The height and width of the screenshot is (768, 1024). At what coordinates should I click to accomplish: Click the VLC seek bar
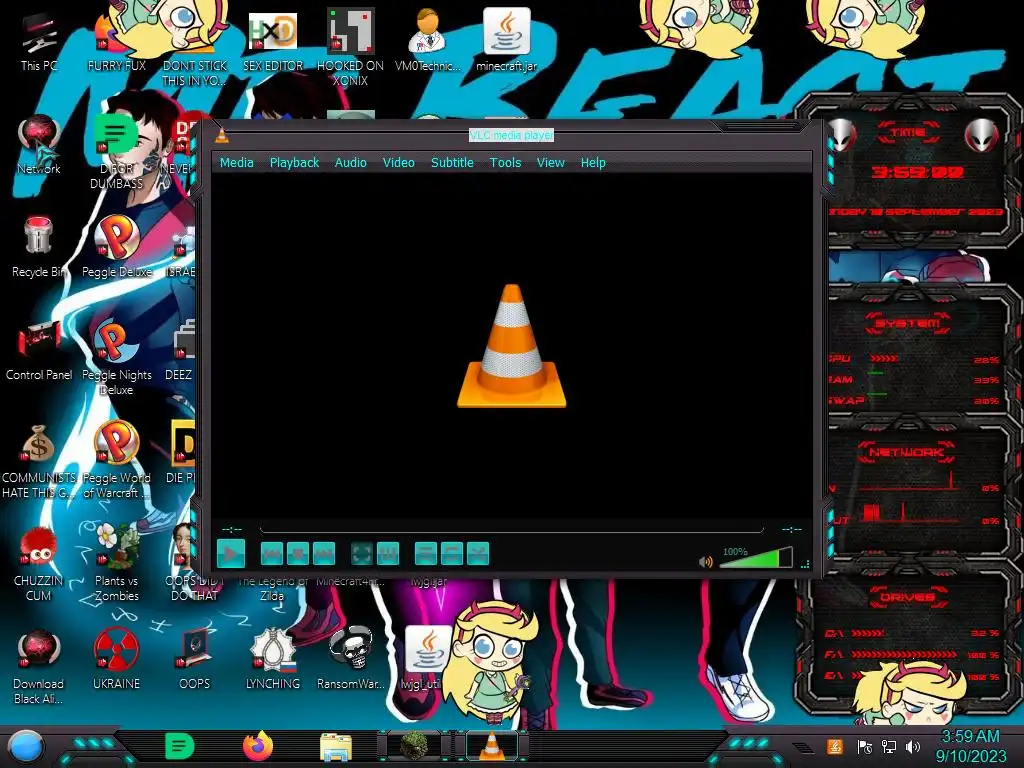click(x=511, y=529)
